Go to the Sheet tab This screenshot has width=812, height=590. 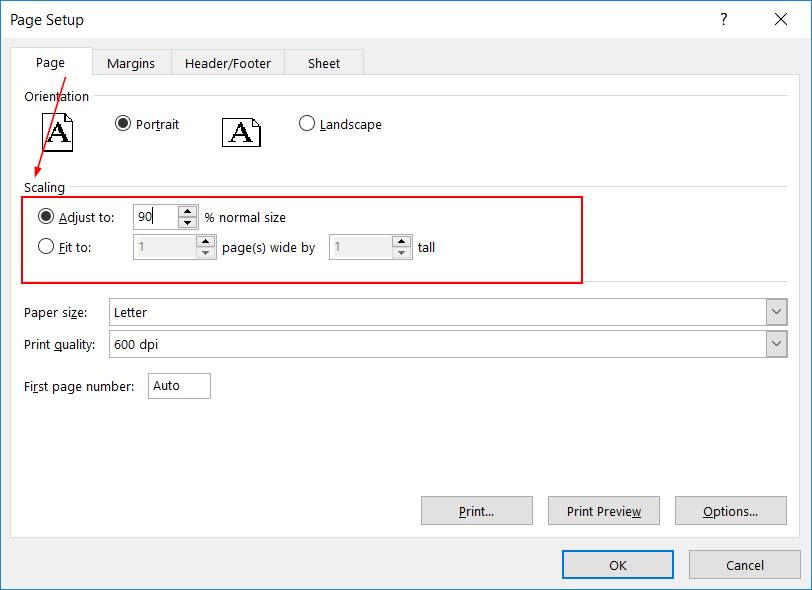(x=324, y=63)
